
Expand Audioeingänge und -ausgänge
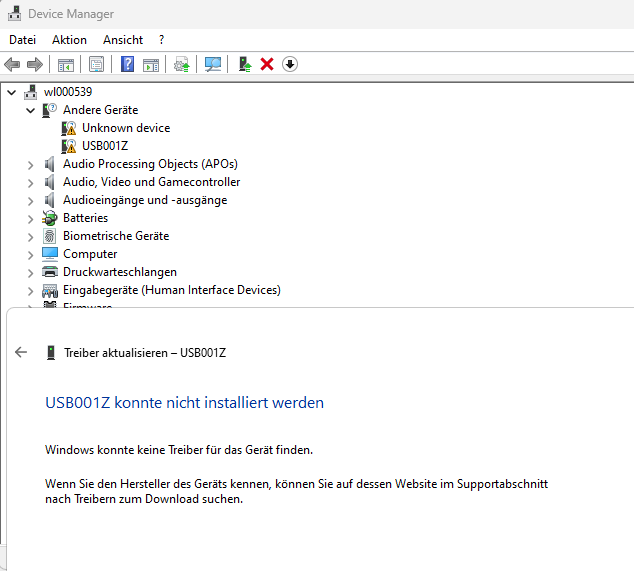tap(31, 201)
